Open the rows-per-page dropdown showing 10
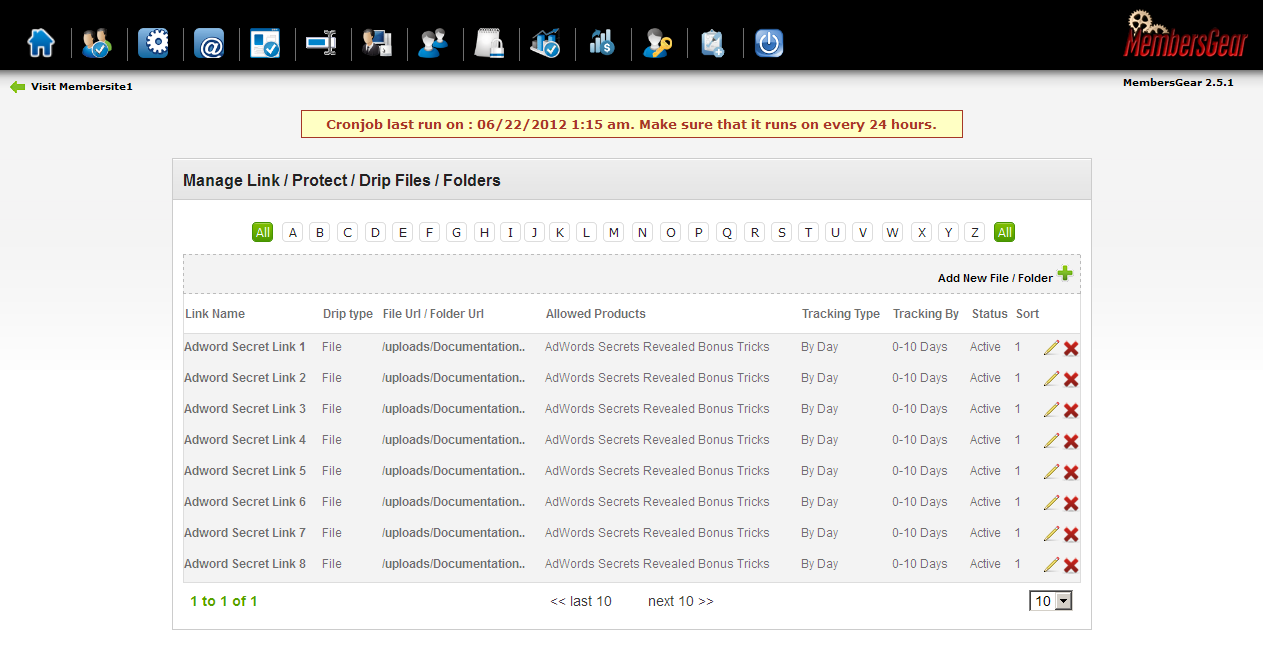1263x645 pixels. (x=1051, y=601)
